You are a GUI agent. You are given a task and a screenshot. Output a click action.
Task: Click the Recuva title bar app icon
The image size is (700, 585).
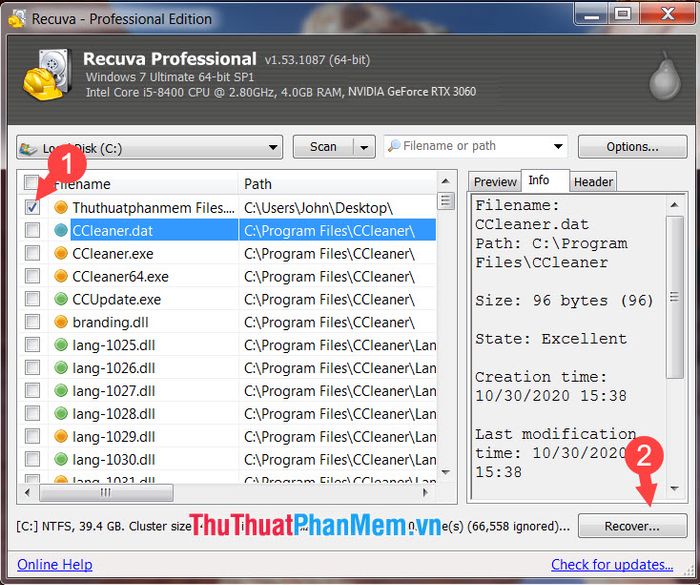(17, 19)
